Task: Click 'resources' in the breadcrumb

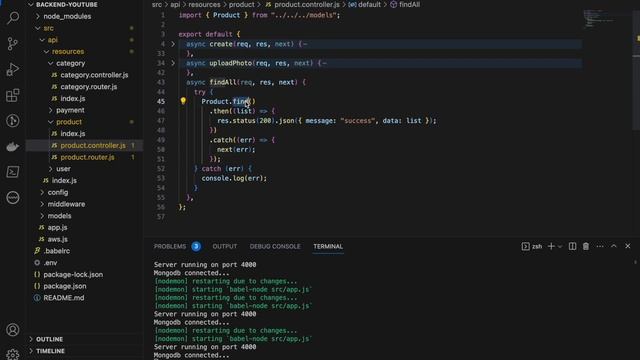Action: pos(204,4)
